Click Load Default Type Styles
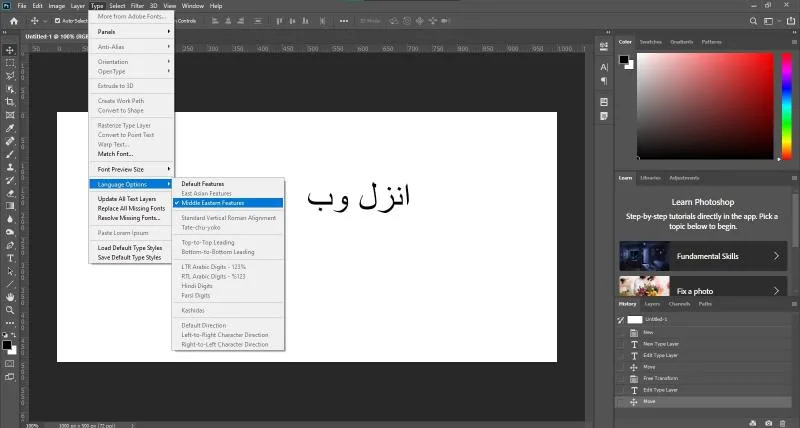800x428 pixels. pos(132,248)
